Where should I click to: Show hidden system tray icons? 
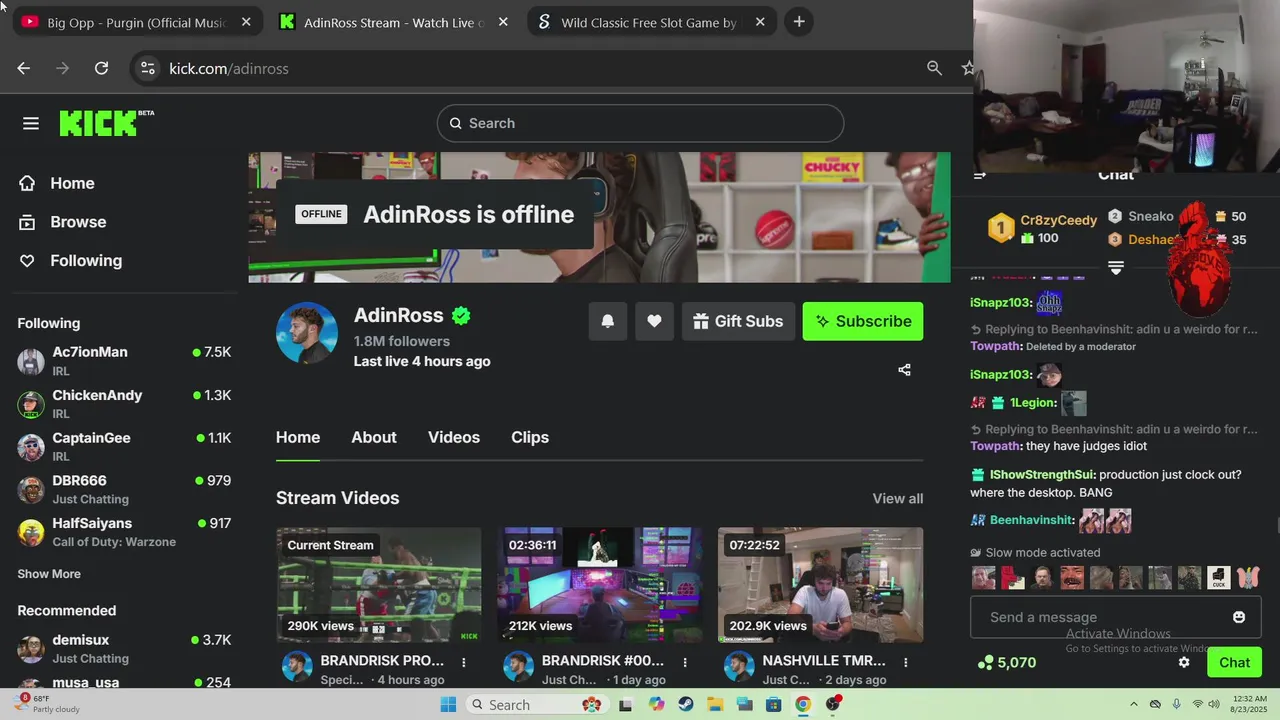tap(1133, 705)
